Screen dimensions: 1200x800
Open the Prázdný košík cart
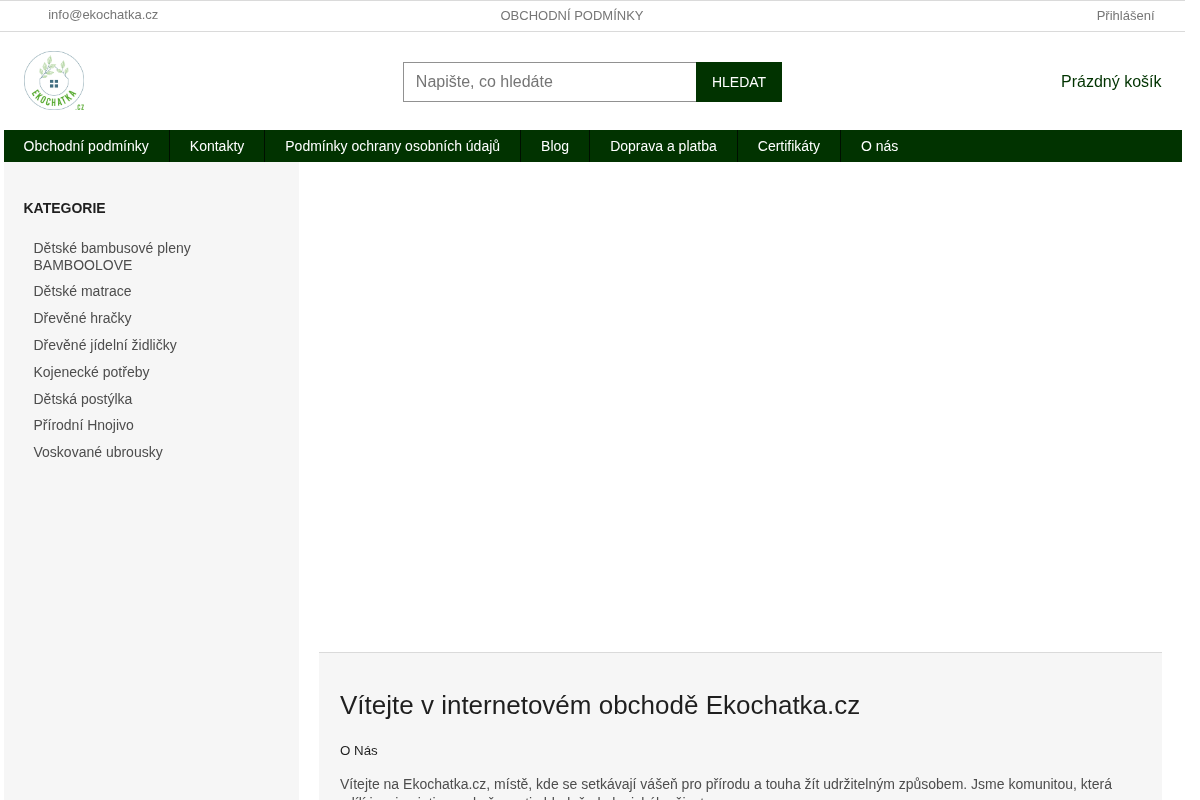coord(1111,82)
